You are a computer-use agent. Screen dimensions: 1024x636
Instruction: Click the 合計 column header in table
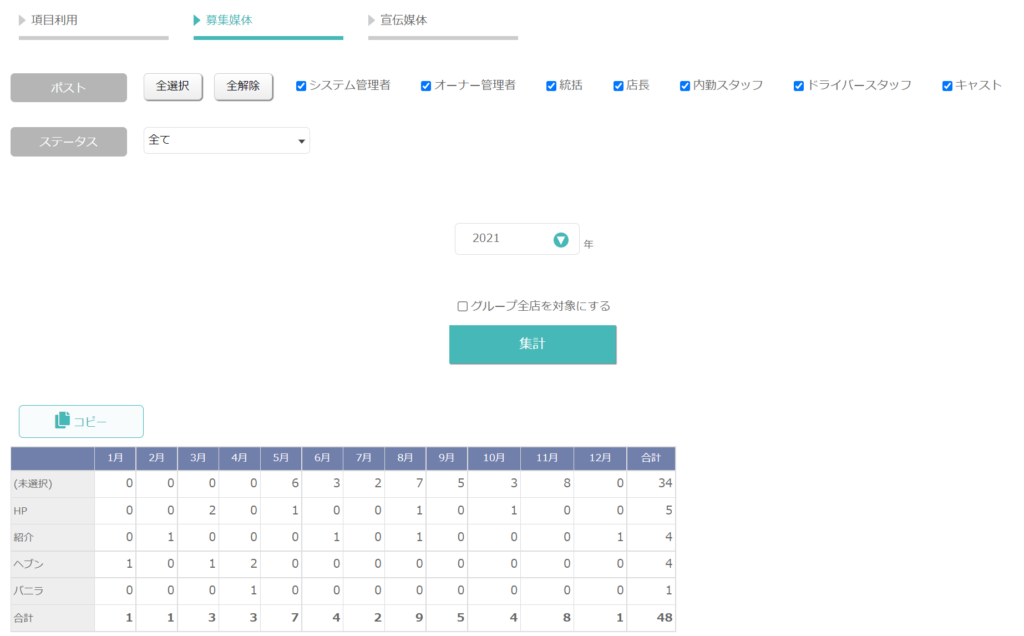click(650, 458)
